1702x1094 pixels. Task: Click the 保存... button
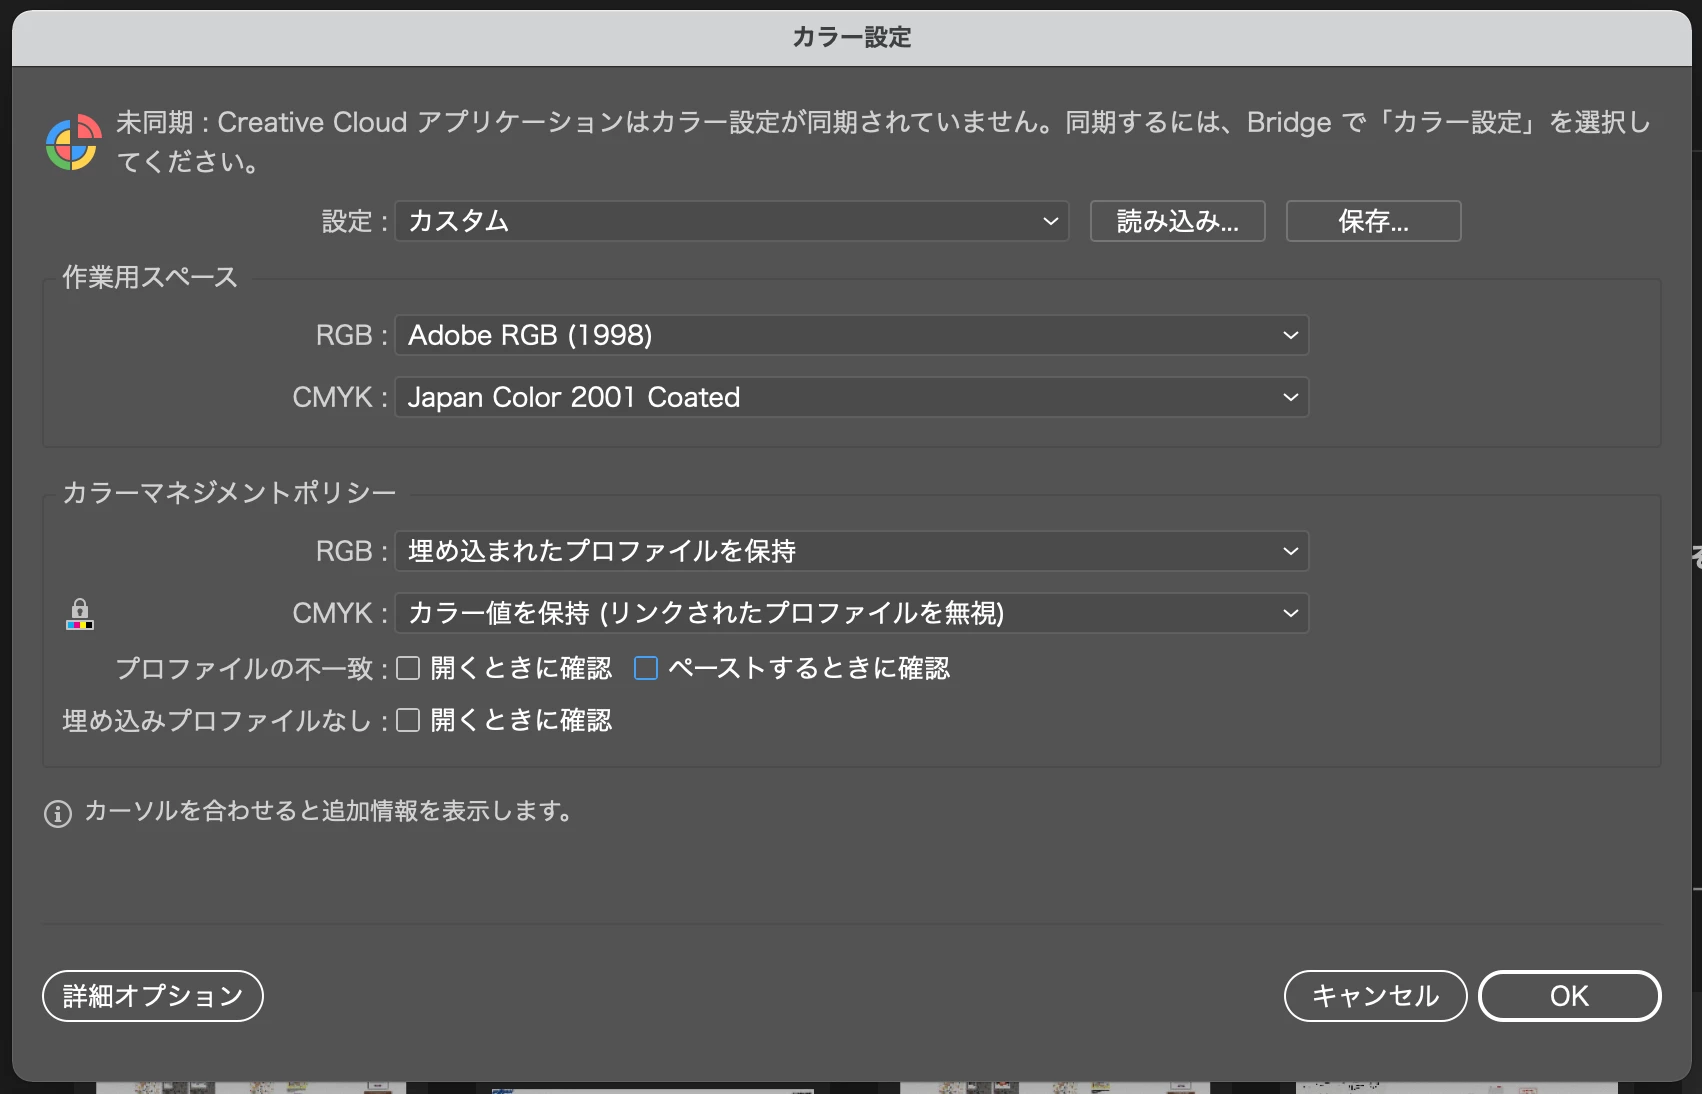[x=1374, y=221]
